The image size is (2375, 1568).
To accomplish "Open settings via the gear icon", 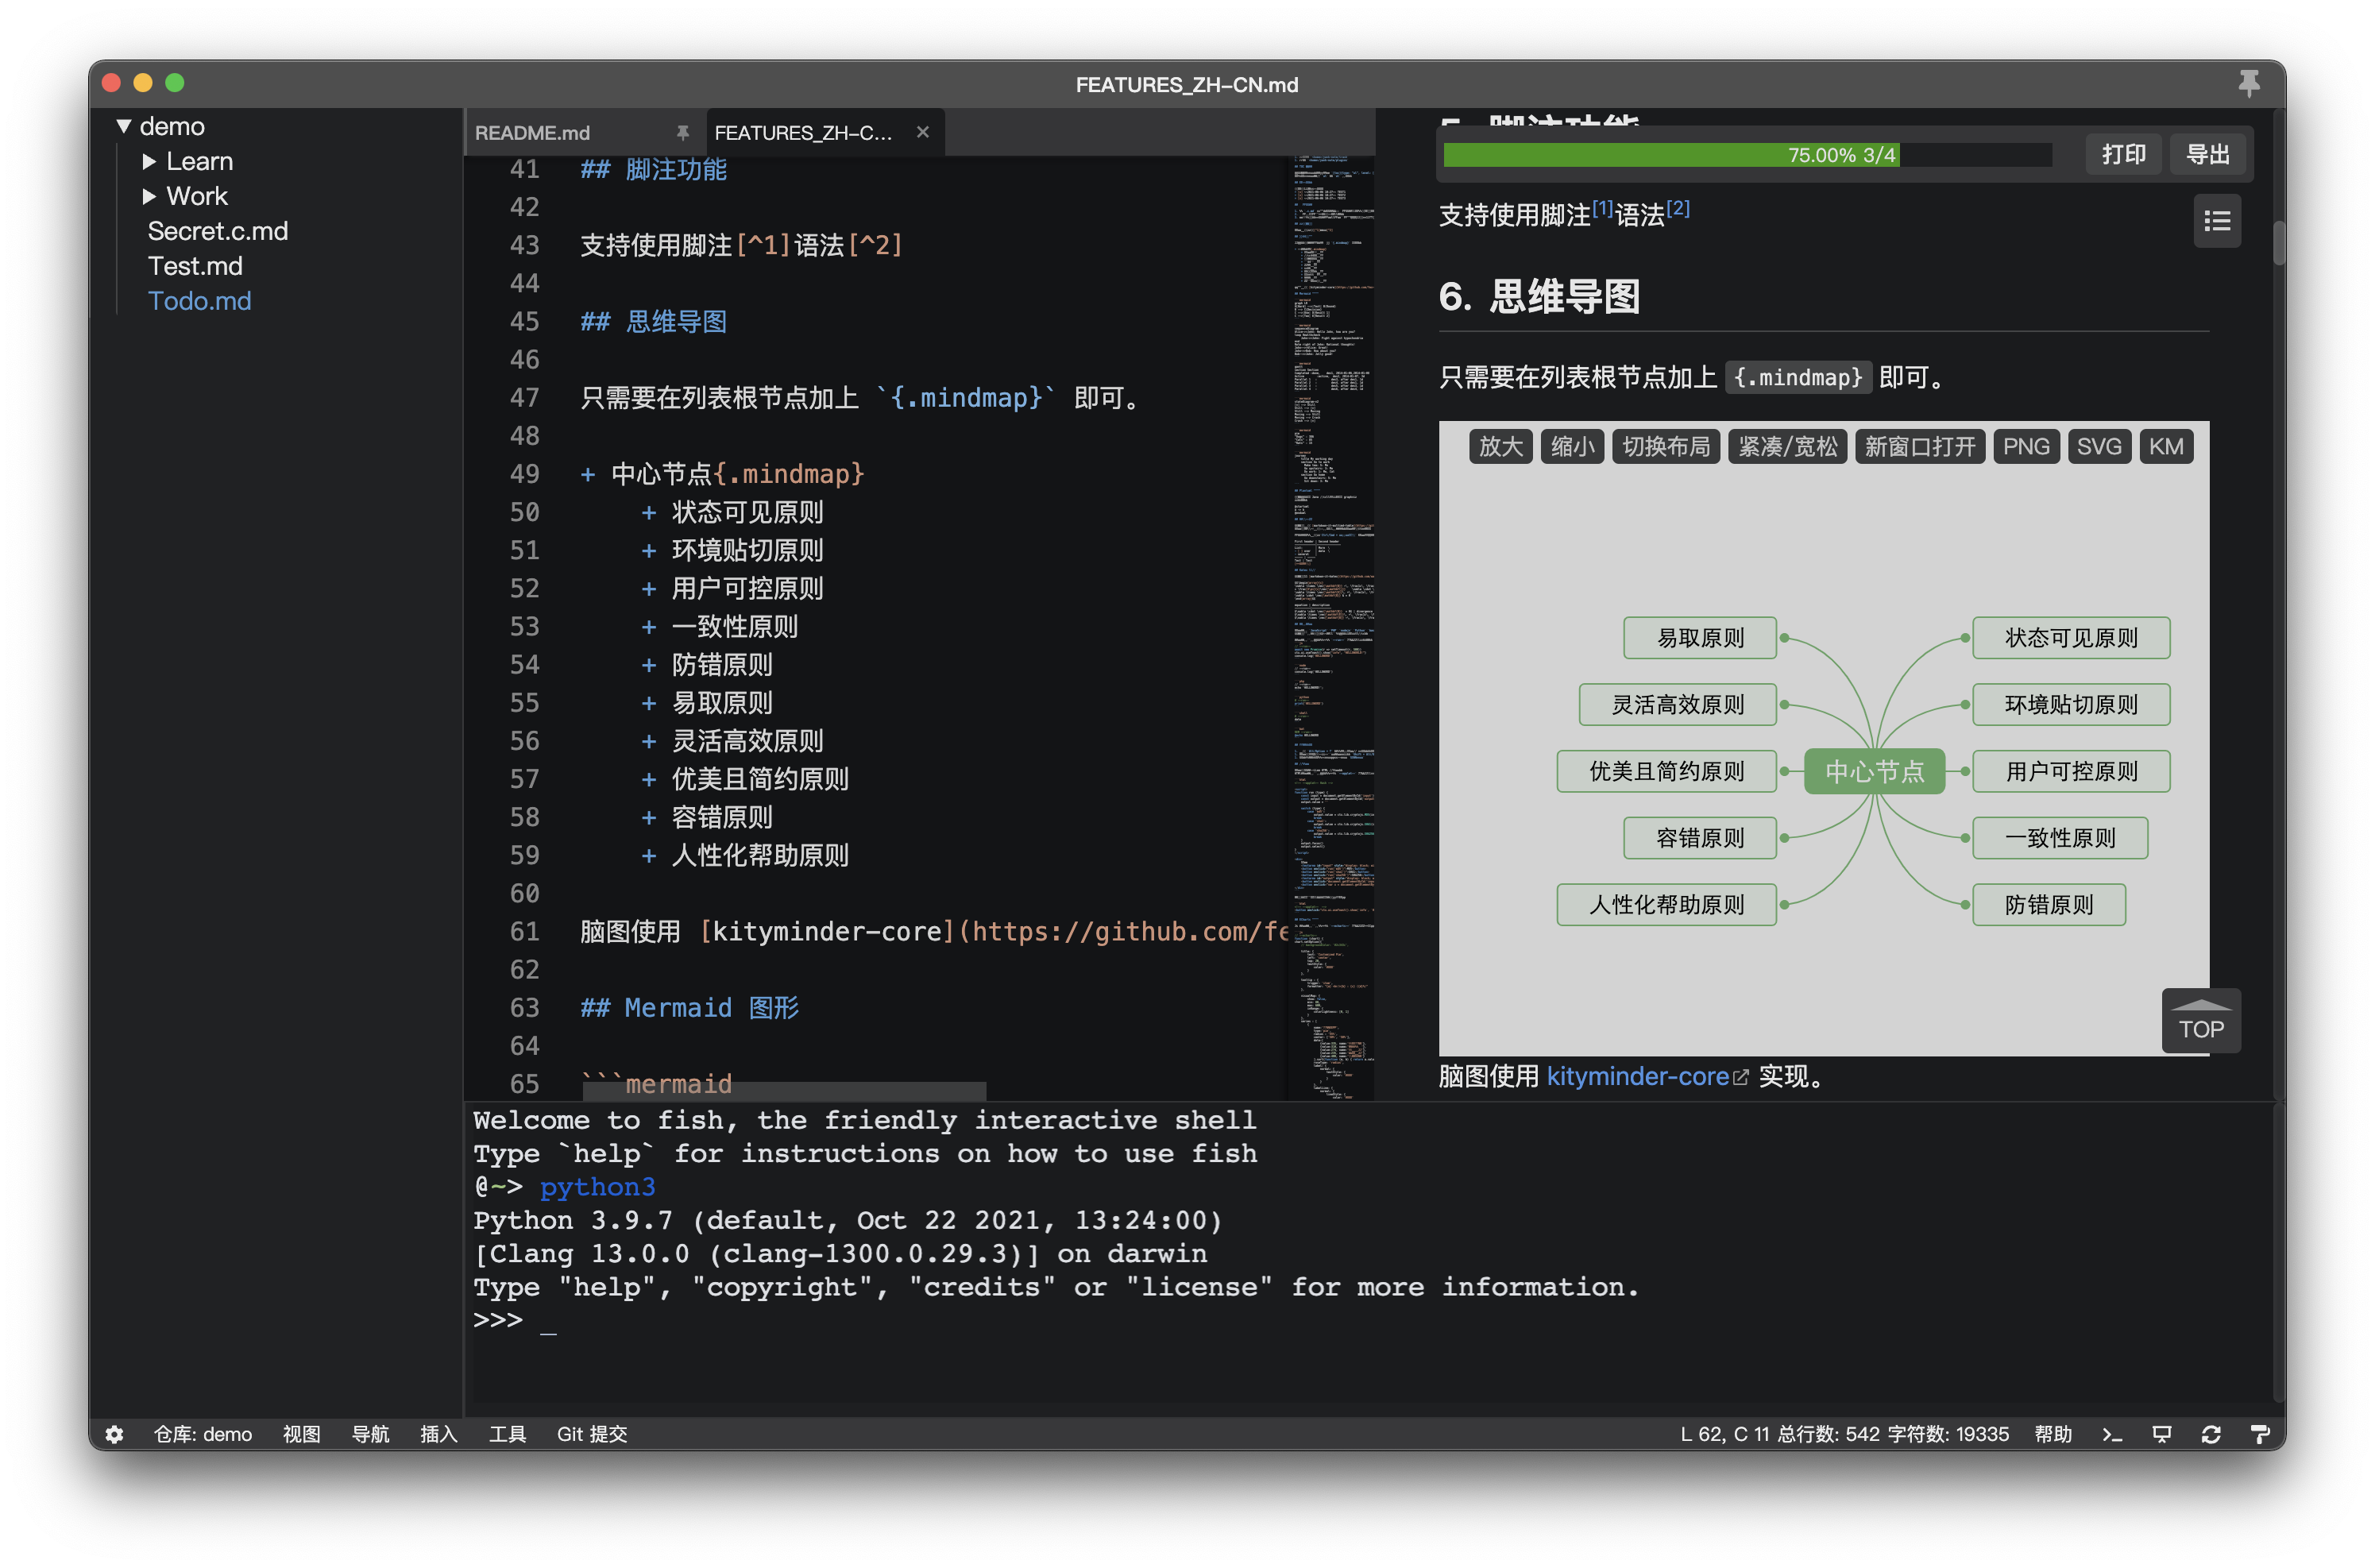I will click(x=115, y=1434).
